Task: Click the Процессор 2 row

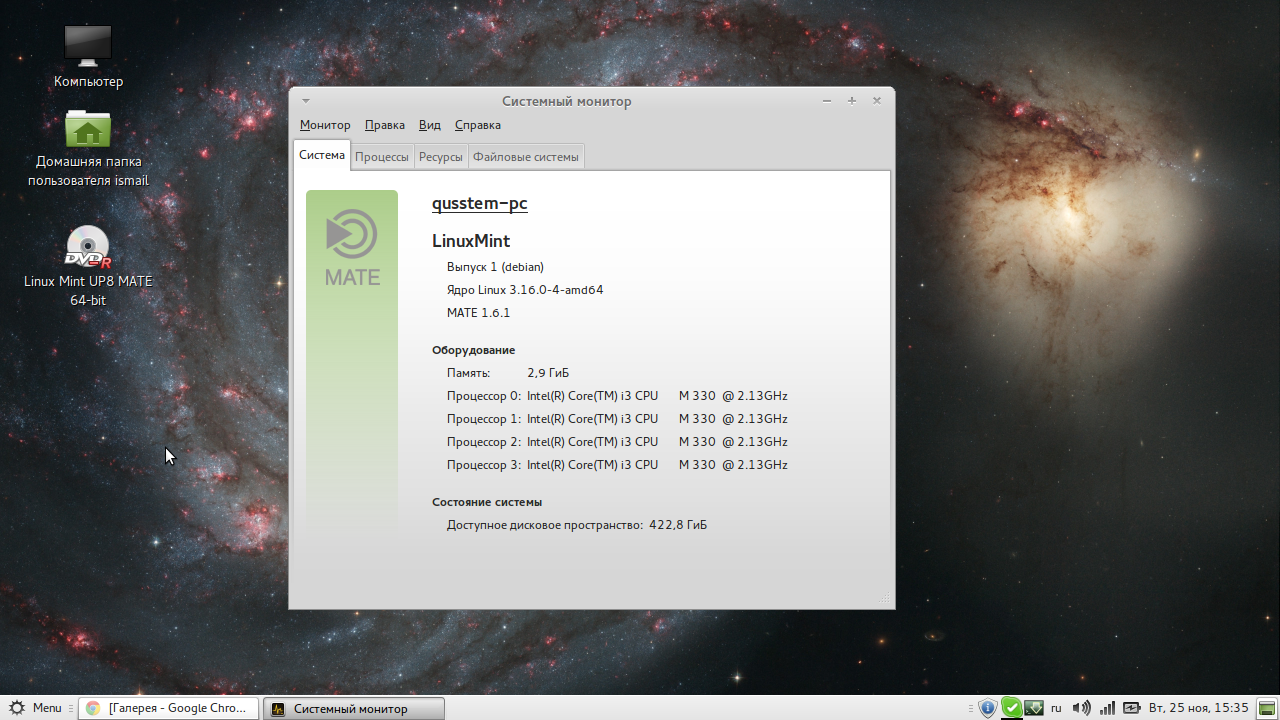Action: [x=617, y=442]
